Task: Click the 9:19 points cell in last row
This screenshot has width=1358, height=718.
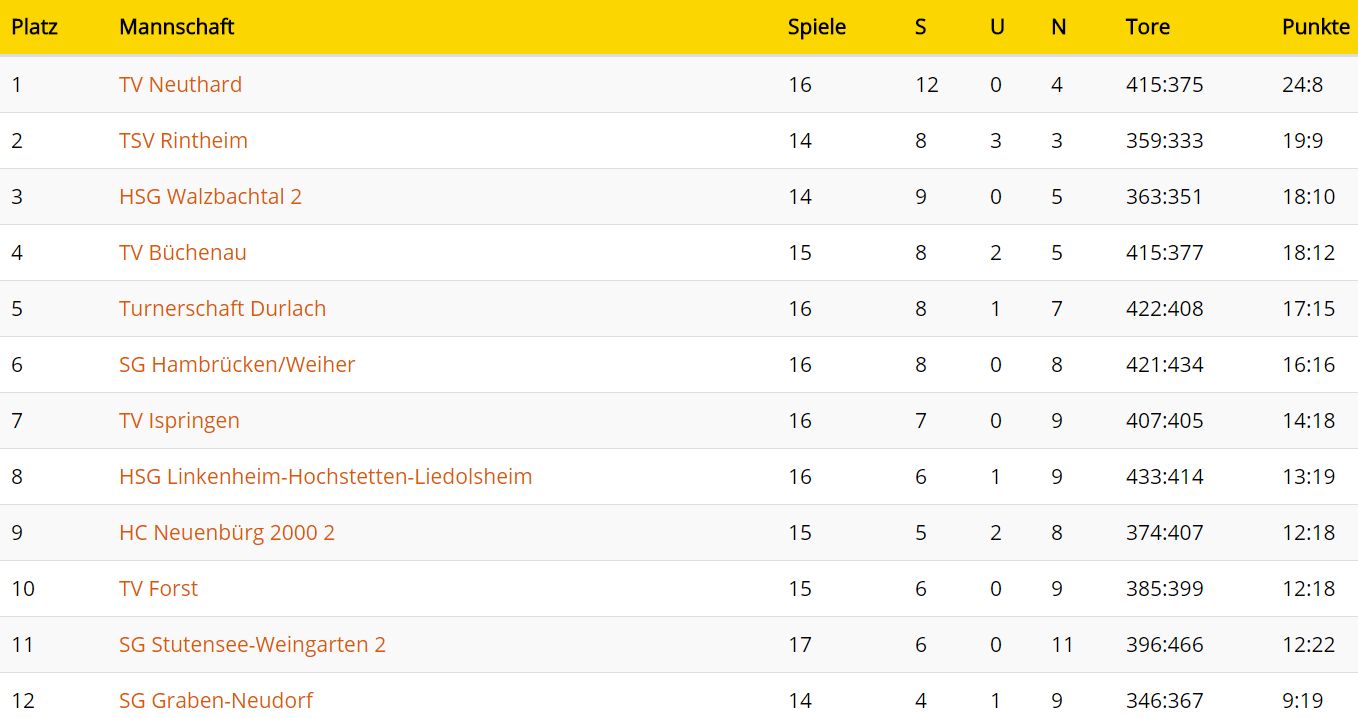Action: (x=1302, y=700)
